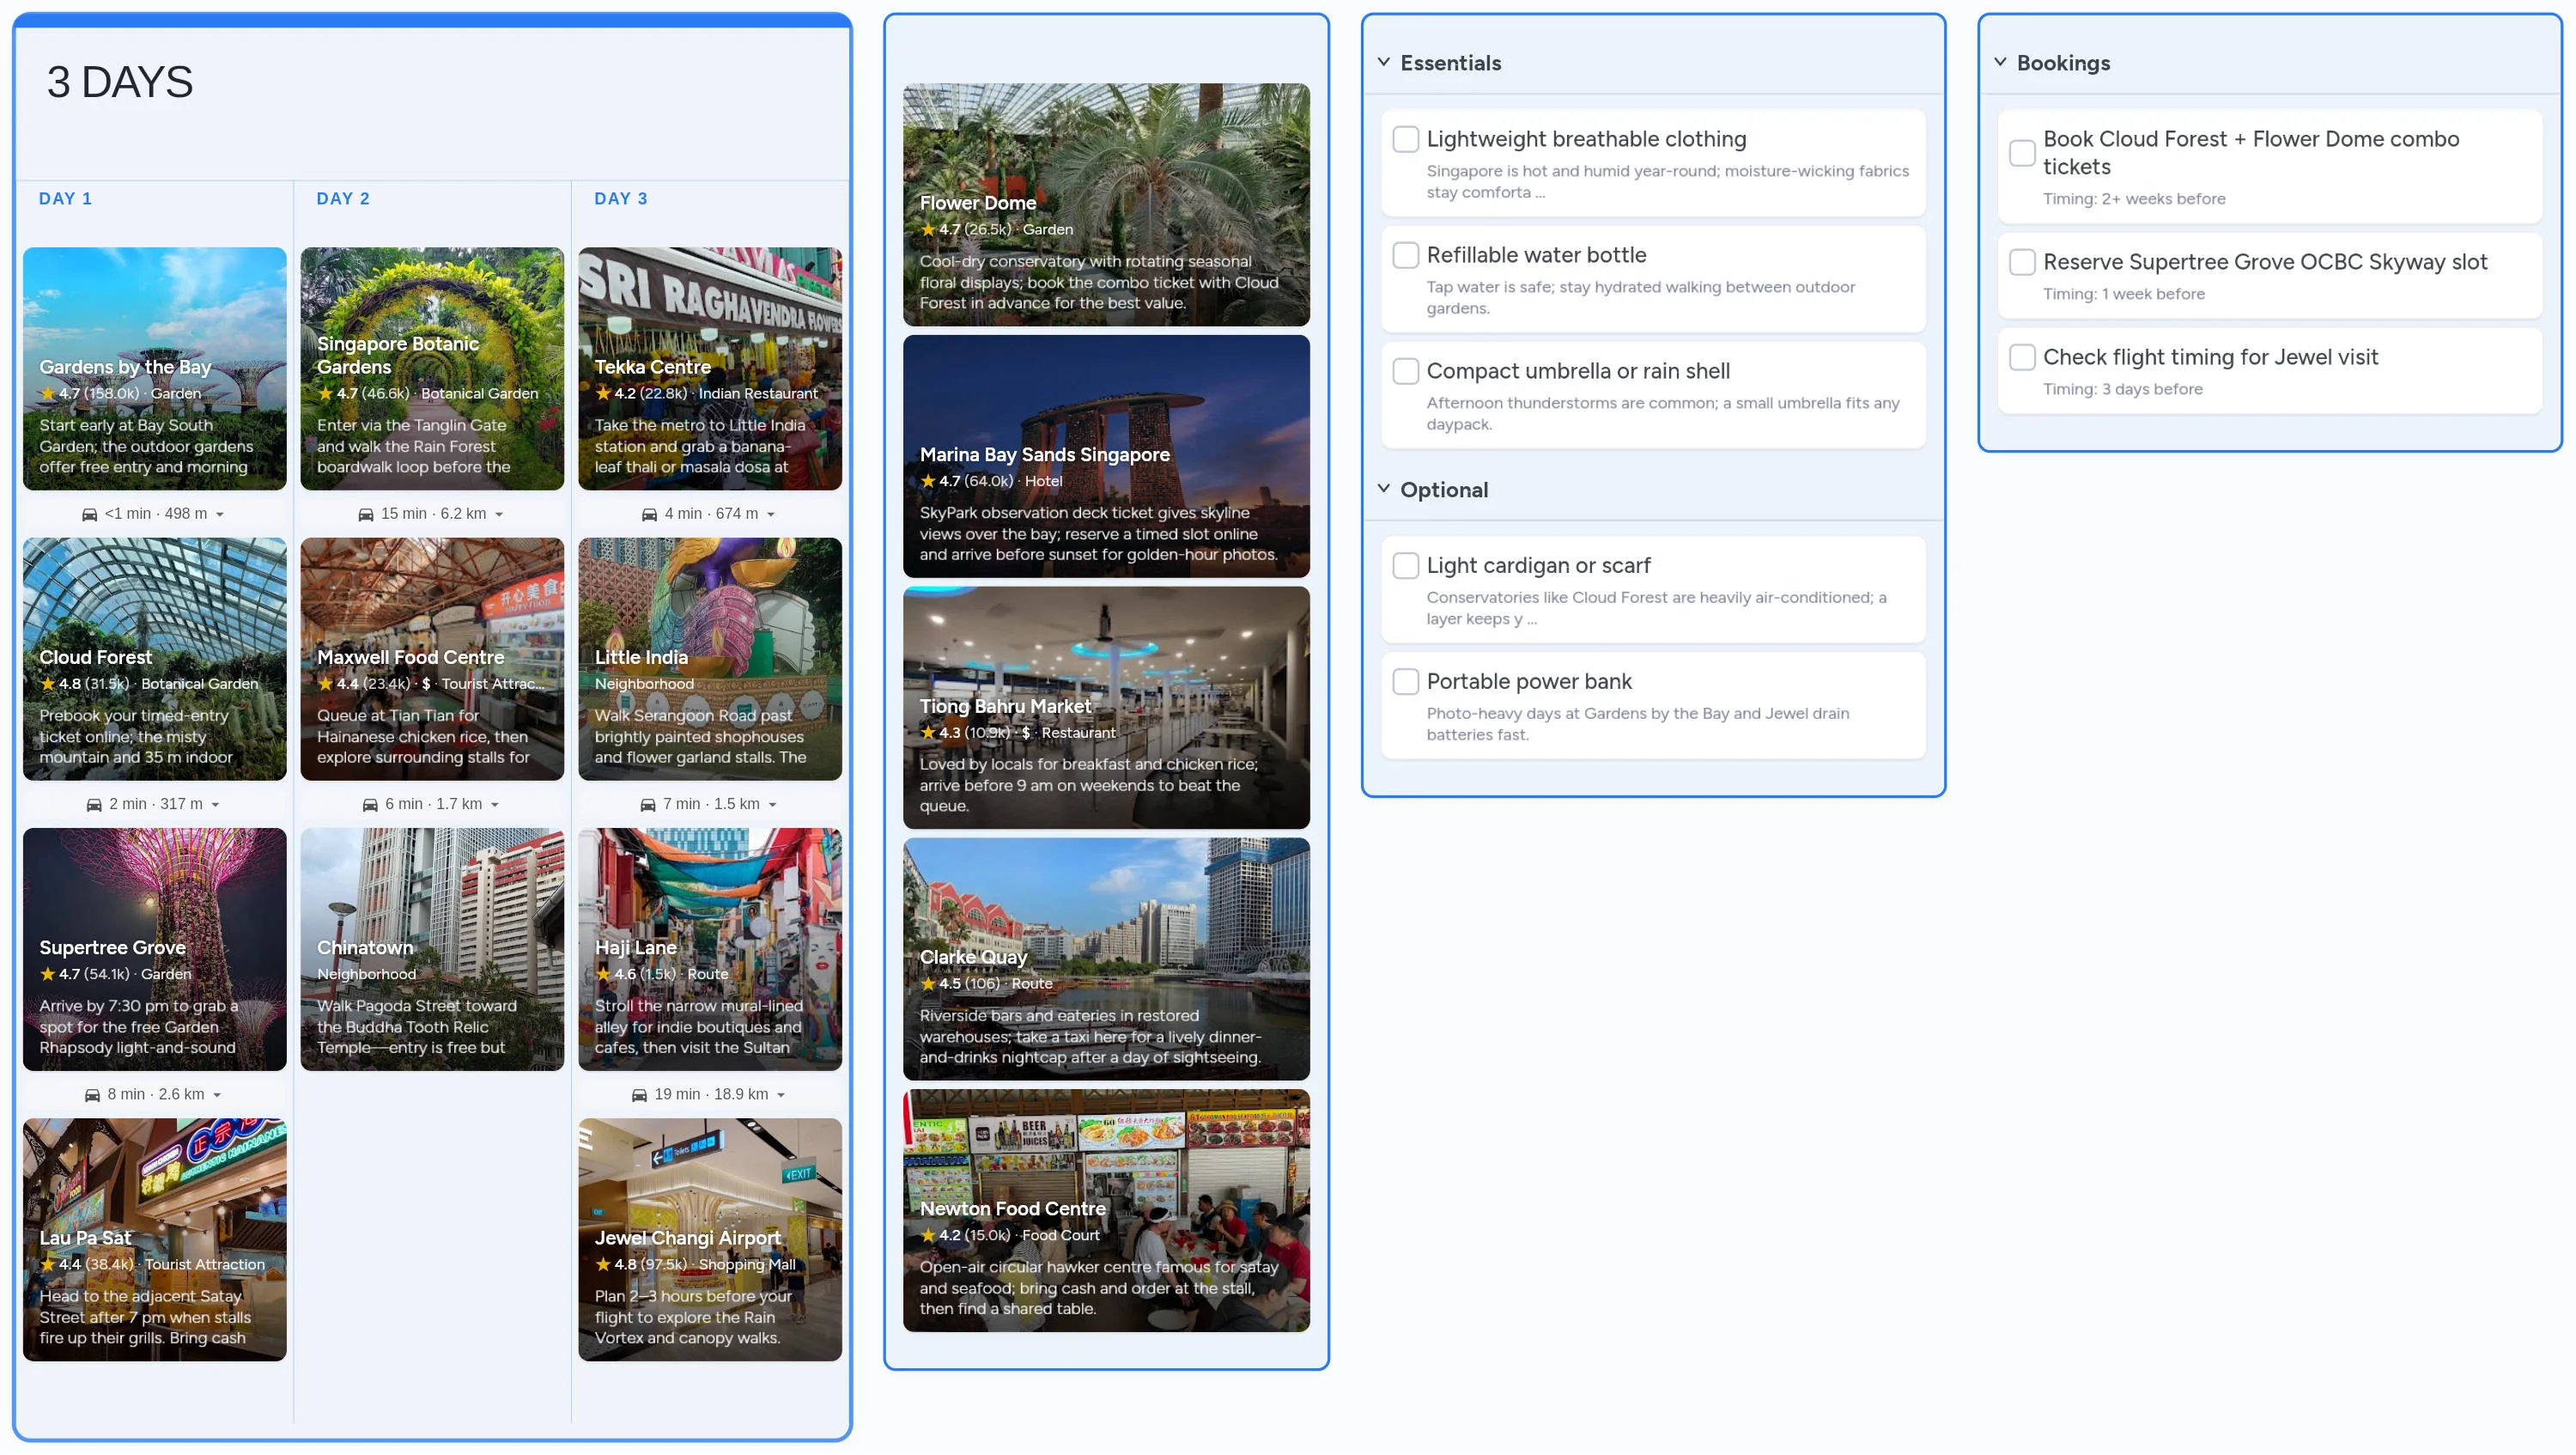Collapse the Bookings section chevron
The width and height of the screenshot is (2576, 1455).
tap(2000, 62)
